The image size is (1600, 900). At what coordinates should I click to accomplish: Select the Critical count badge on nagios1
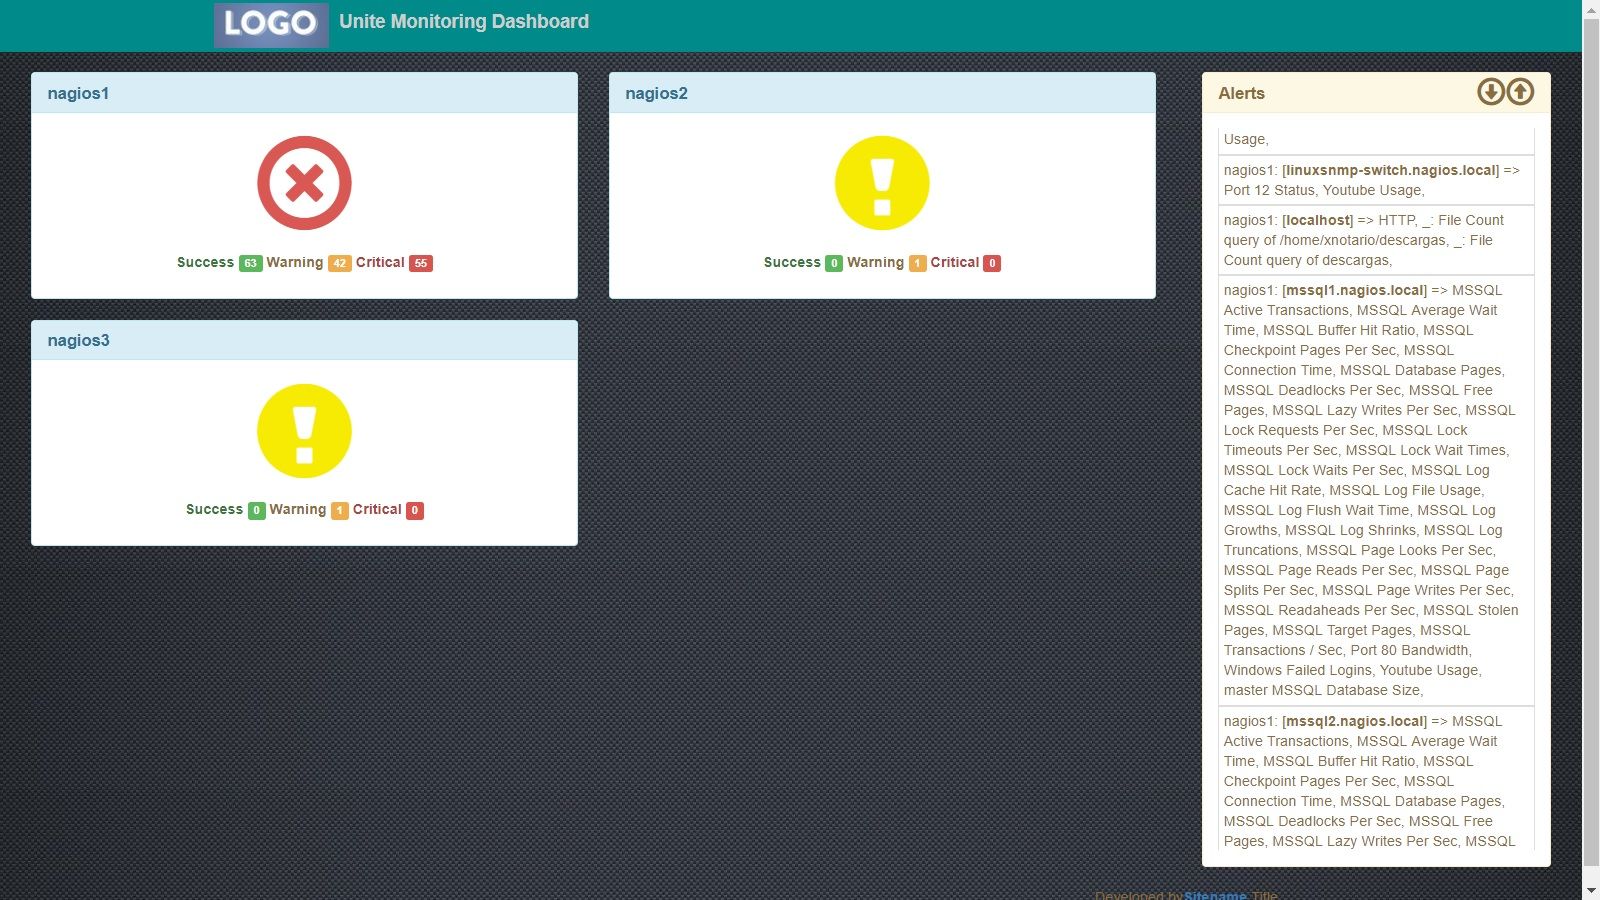(421, 263)
